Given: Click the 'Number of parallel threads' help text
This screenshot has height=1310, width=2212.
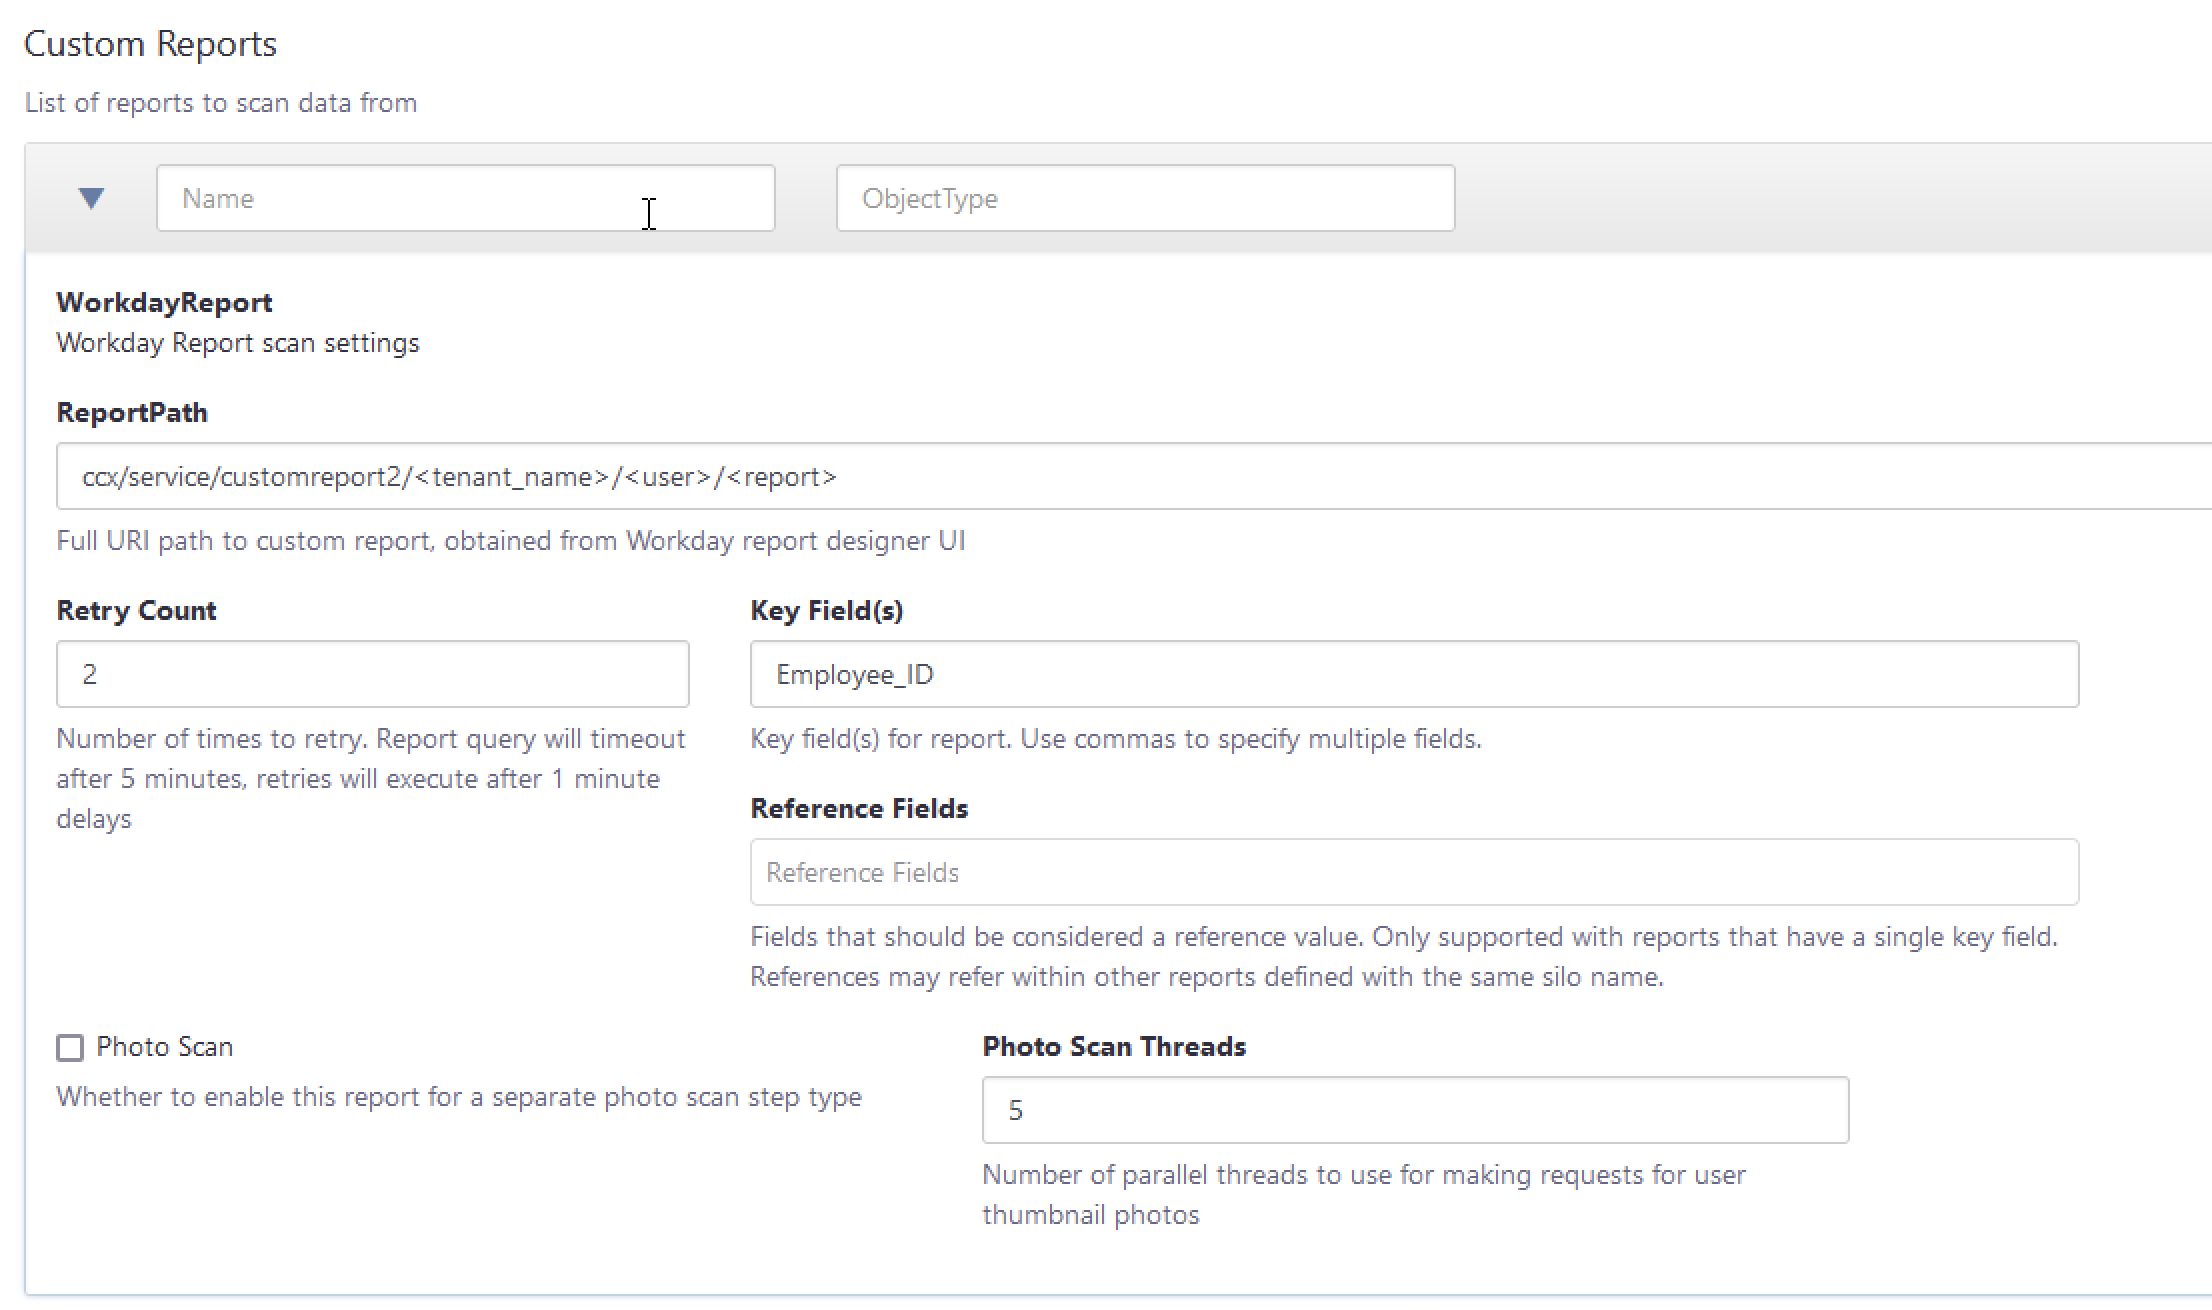Looking at the screenshot, I should (1364, 1194).
